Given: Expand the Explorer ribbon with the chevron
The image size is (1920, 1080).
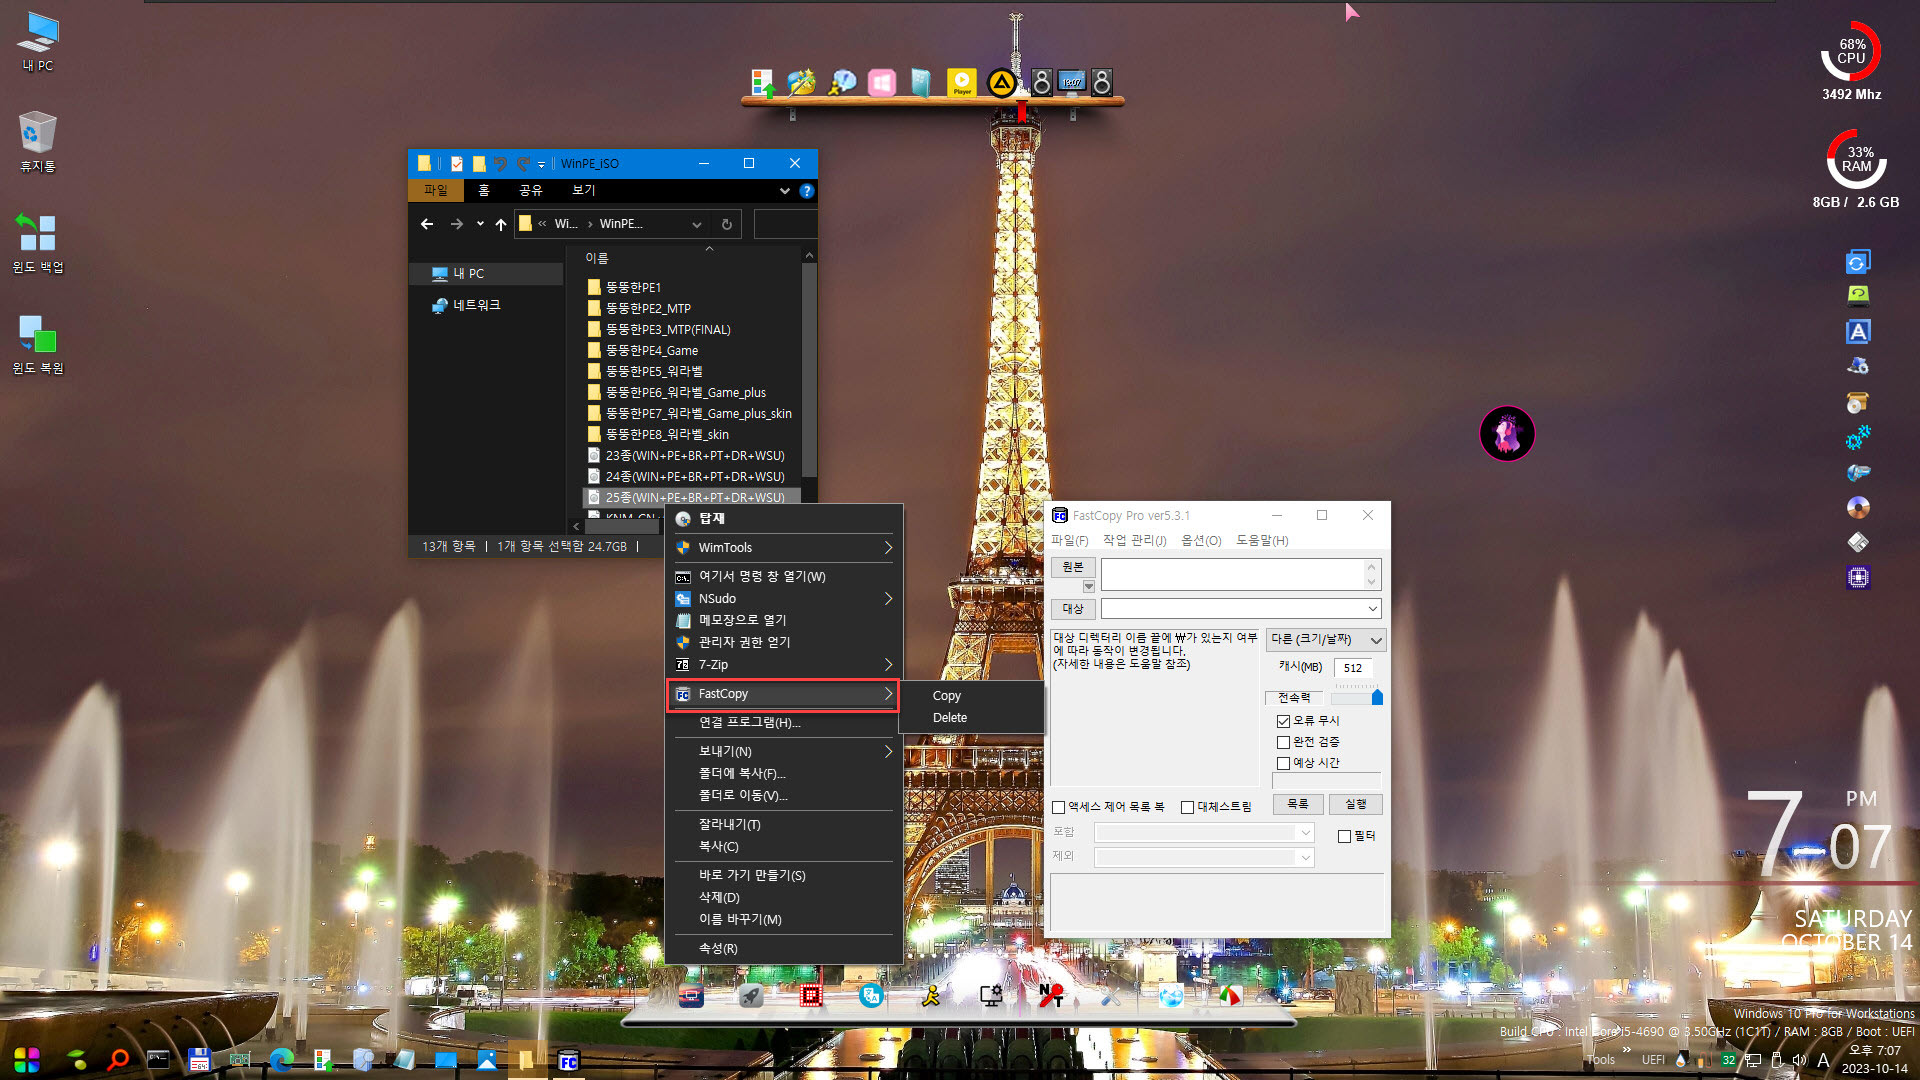Looking at the screenshot, I should [x=784, y=191].
